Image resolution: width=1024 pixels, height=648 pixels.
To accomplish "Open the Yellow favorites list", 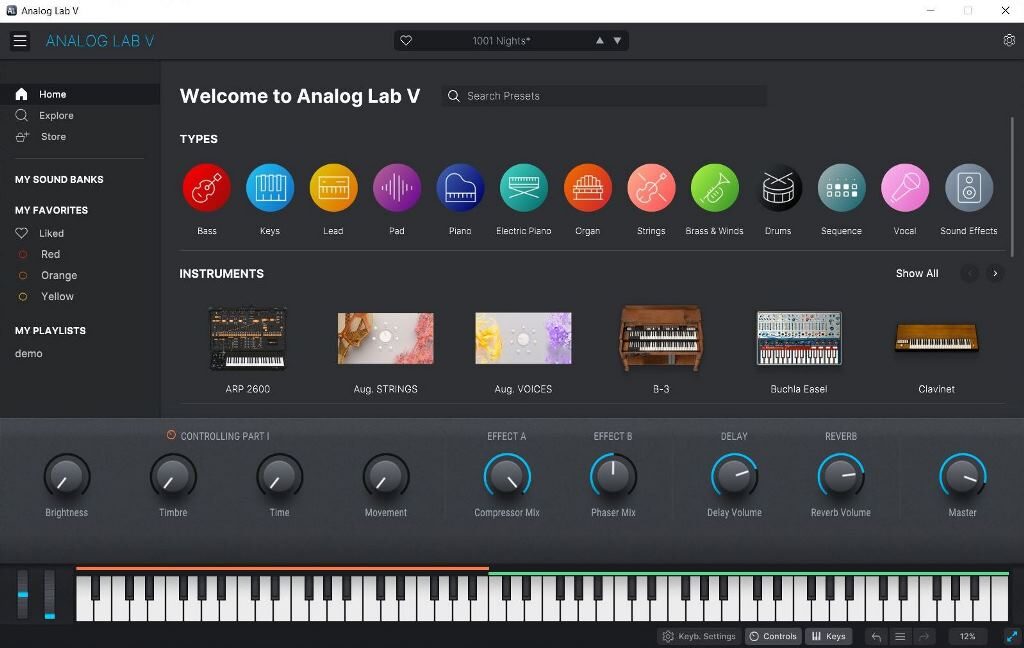I will pyautogui.click(x=46, y=296).
